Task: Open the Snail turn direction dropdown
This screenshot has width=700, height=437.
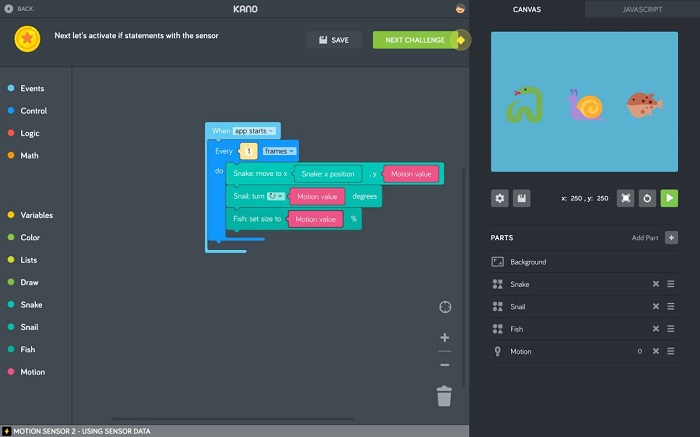Action: [x=275, y=196]
